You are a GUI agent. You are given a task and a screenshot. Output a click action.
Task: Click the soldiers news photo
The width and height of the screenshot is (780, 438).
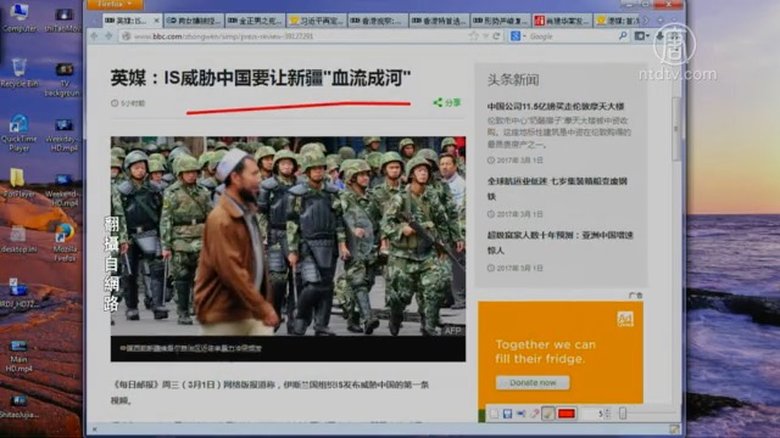coord(287,247)
